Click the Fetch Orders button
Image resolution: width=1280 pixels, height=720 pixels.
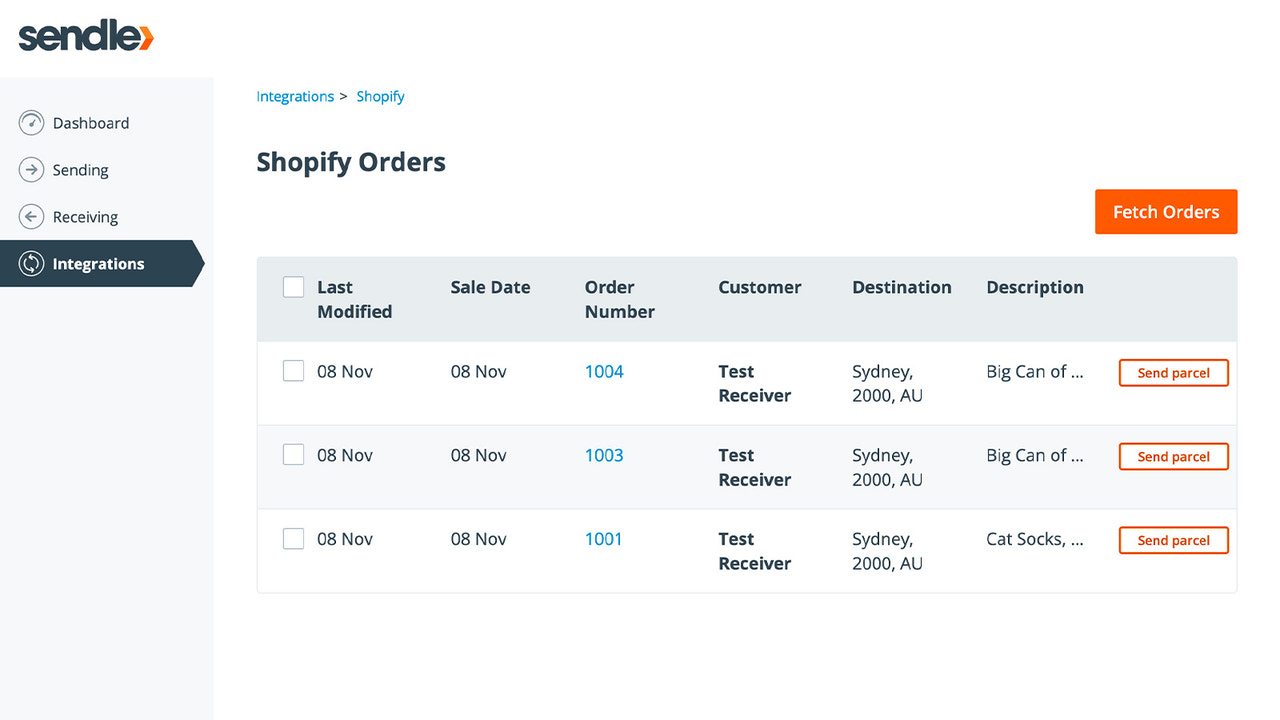[x=1166, y=211]
